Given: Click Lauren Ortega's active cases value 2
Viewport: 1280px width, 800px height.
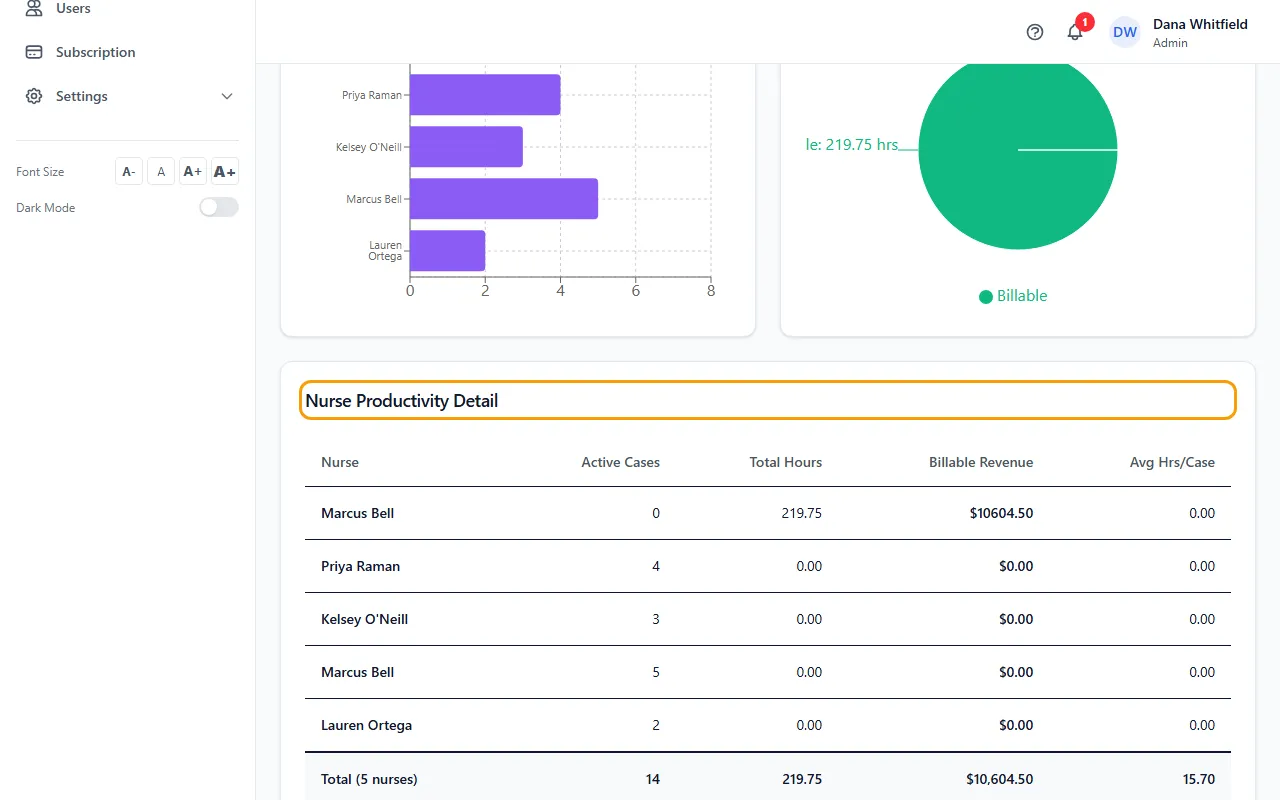Looking at the screenshot, I should [656, 725].
